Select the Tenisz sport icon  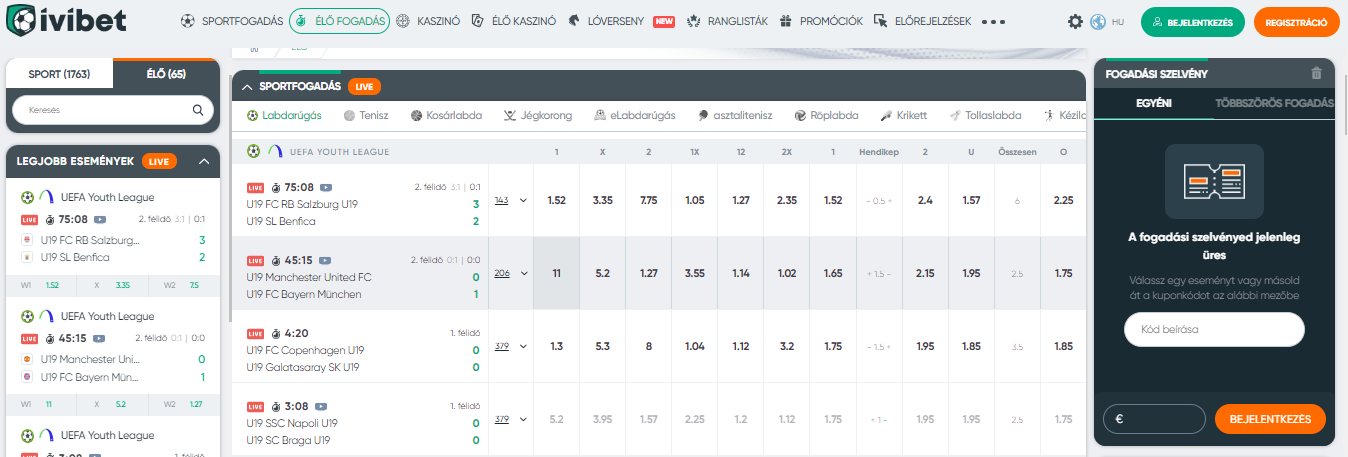[349, 115]
